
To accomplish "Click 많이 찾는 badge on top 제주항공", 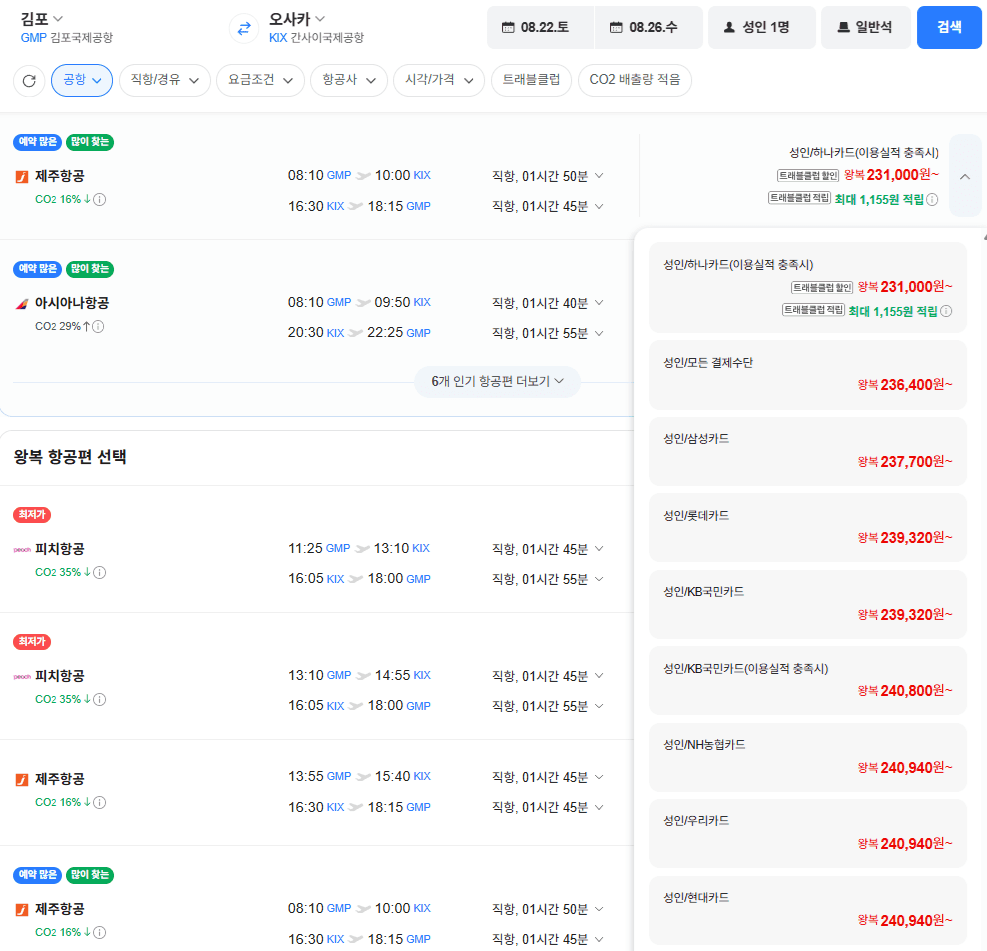I will [x=90, y=142].
